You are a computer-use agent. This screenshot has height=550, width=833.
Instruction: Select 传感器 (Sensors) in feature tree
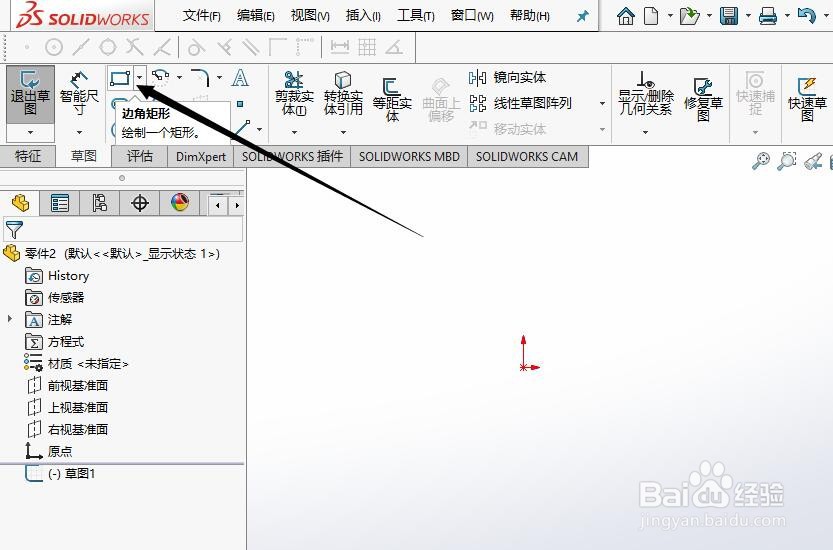click(55, 298)
